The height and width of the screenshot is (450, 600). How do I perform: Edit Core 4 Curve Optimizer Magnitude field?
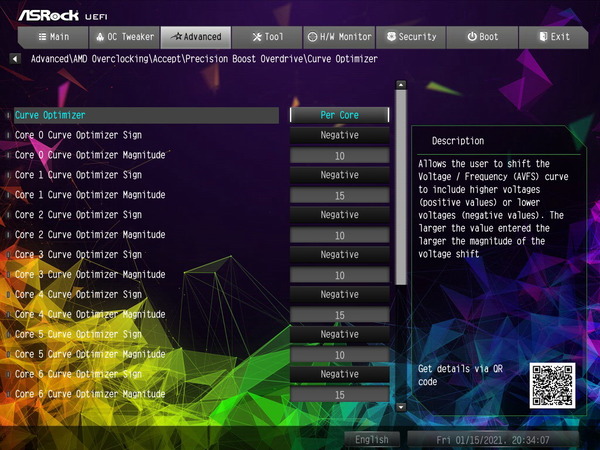tap(340, 315)
